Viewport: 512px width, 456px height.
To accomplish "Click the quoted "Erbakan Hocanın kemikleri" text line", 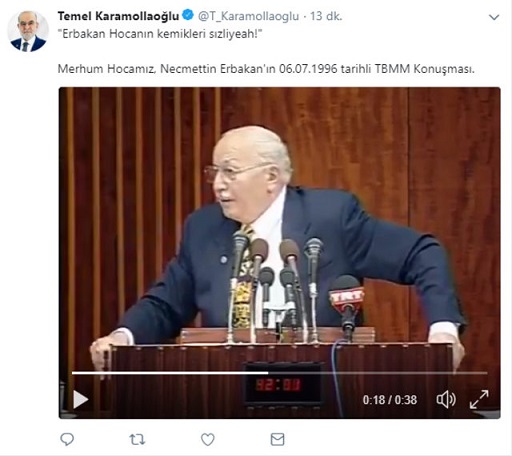I will coord(160,34).
